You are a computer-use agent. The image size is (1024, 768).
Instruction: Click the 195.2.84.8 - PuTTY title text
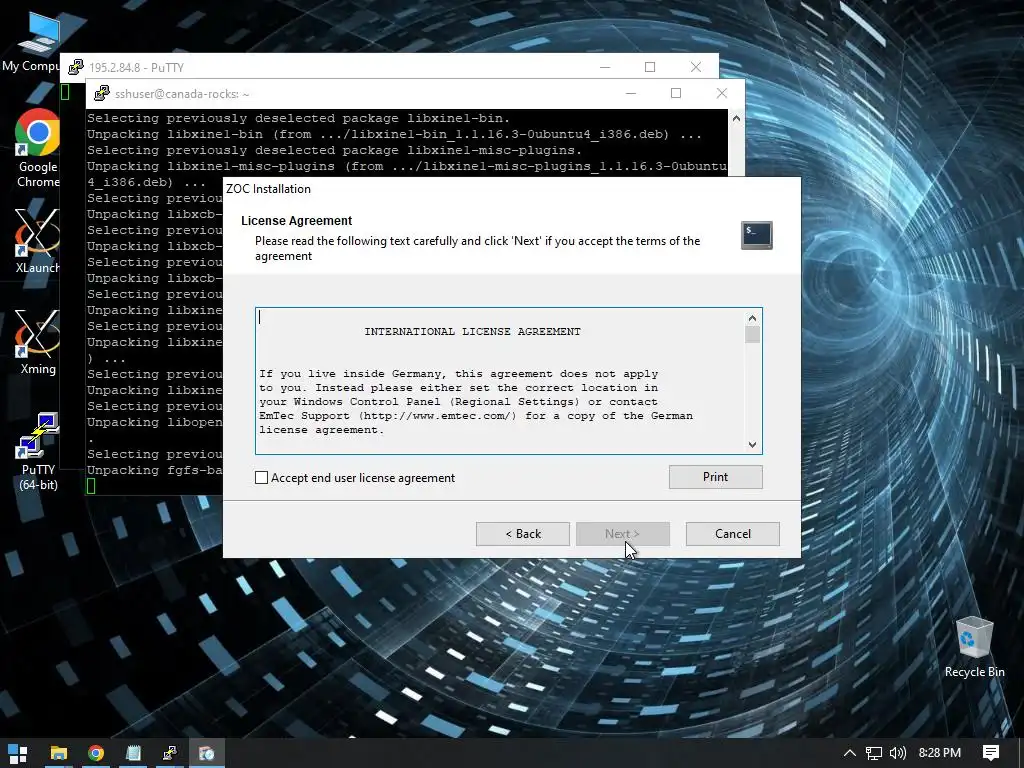(136, 67)
